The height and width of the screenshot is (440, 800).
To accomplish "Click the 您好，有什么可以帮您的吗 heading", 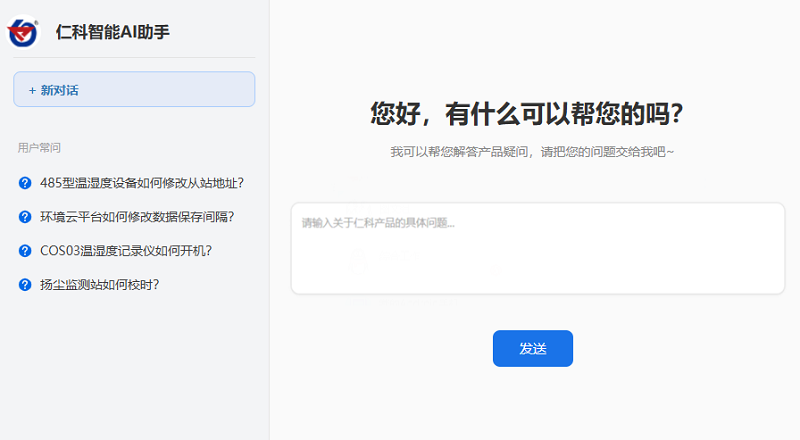I will coord(527,113).
